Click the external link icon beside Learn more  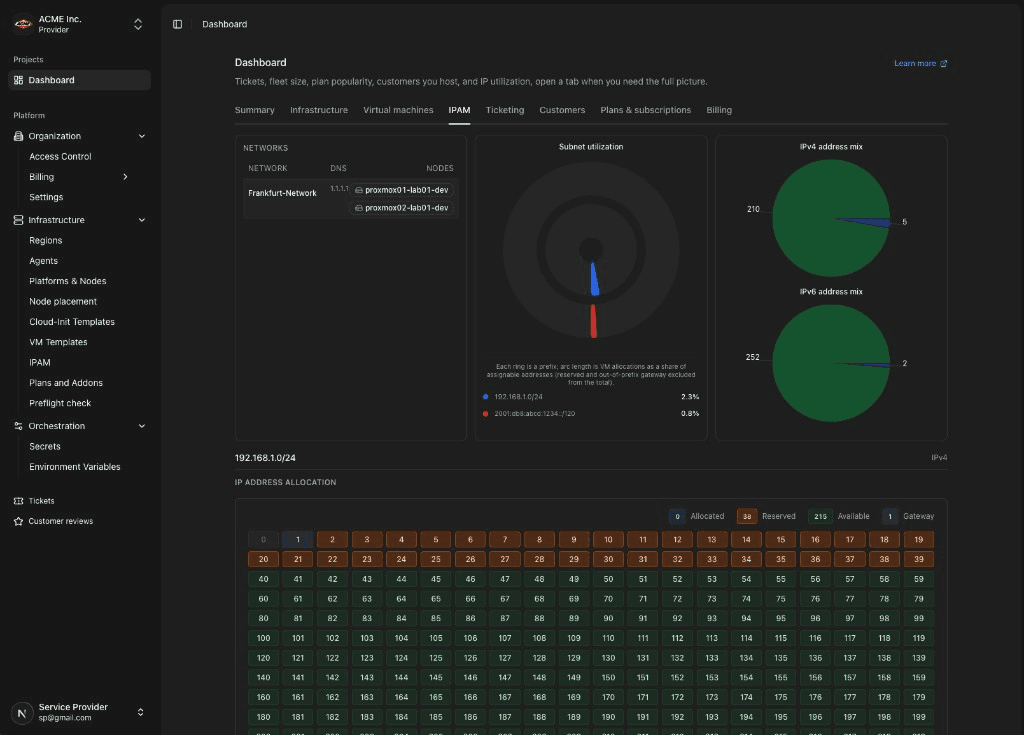tap(944, 63)
